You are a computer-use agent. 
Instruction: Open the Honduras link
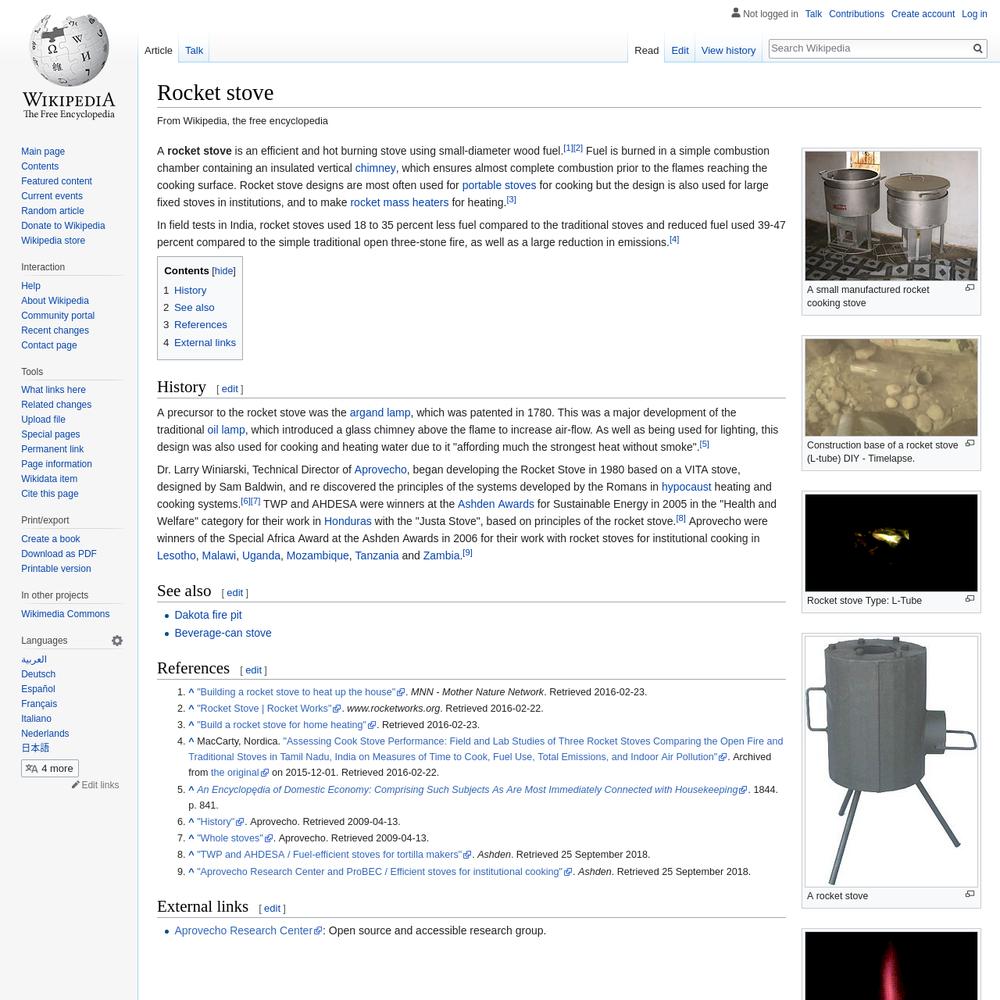(348, 521)
